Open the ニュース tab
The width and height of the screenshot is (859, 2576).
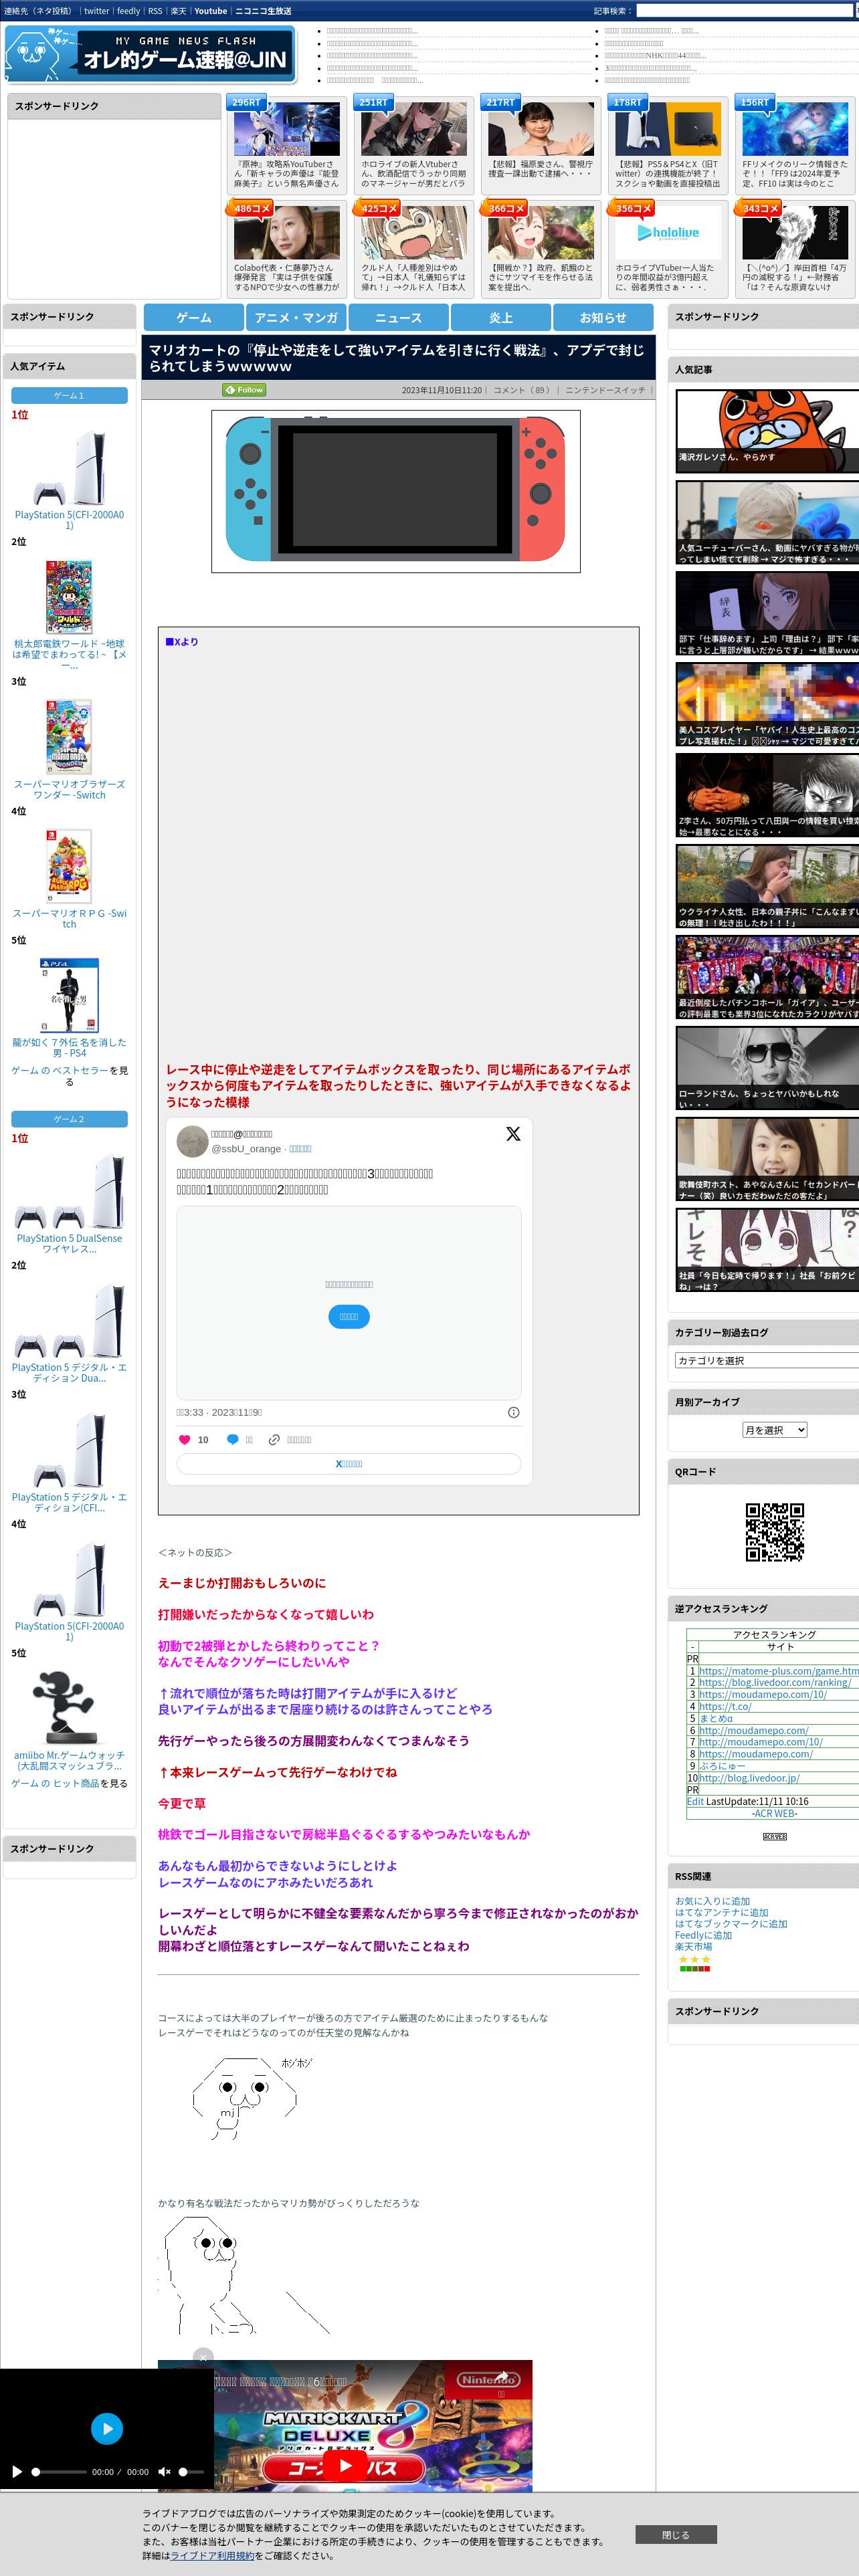pyautogui.click(x=398, y=317)
